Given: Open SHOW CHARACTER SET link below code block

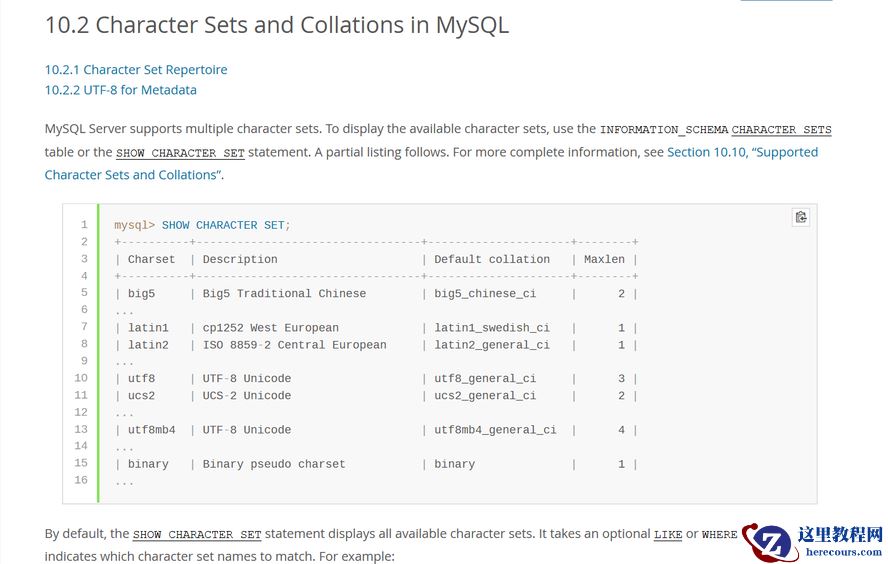Looking at the screenshot, I should pyautogui.click(x=197, y=535).
